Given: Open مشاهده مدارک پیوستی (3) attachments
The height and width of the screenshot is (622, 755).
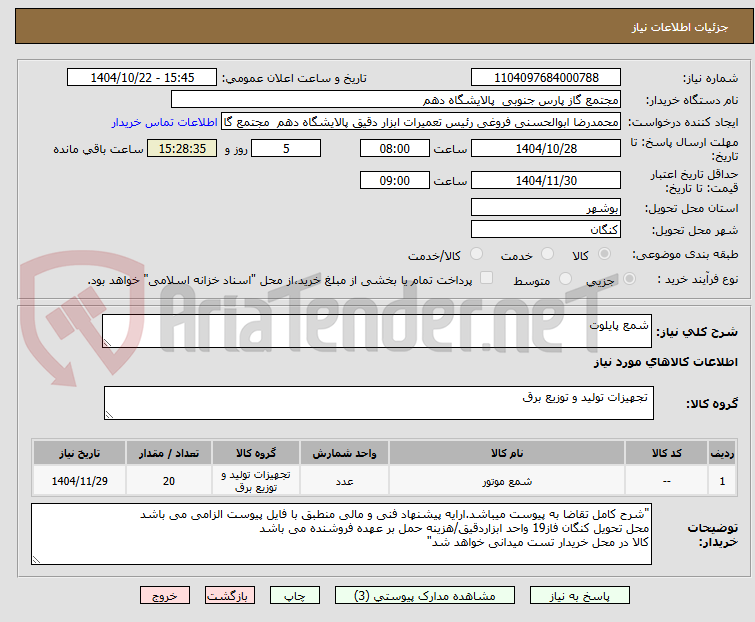Looking at the screenshot, I should pos(425,596).
